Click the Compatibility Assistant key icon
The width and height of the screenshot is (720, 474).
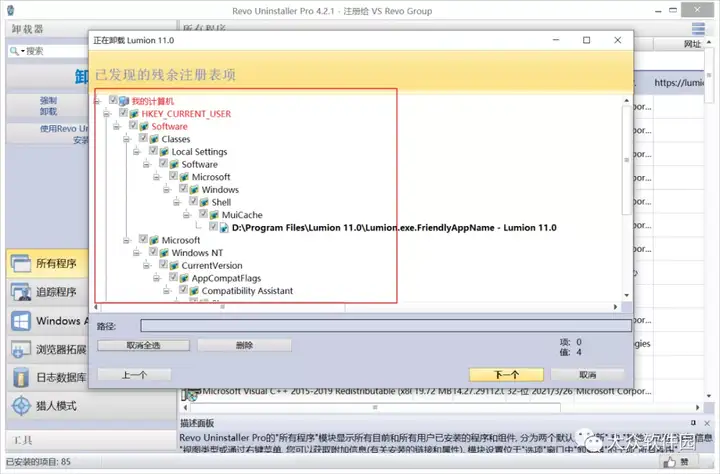coord(194,291)
